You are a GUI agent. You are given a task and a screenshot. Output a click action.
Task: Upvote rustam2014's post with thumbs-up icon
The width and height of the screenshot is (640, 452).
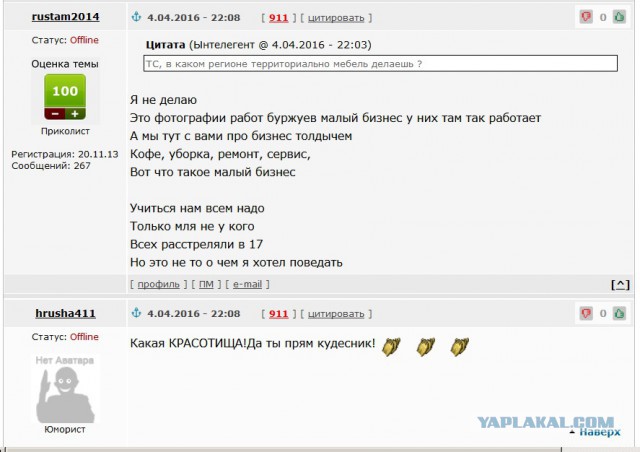tap(620, 17)
